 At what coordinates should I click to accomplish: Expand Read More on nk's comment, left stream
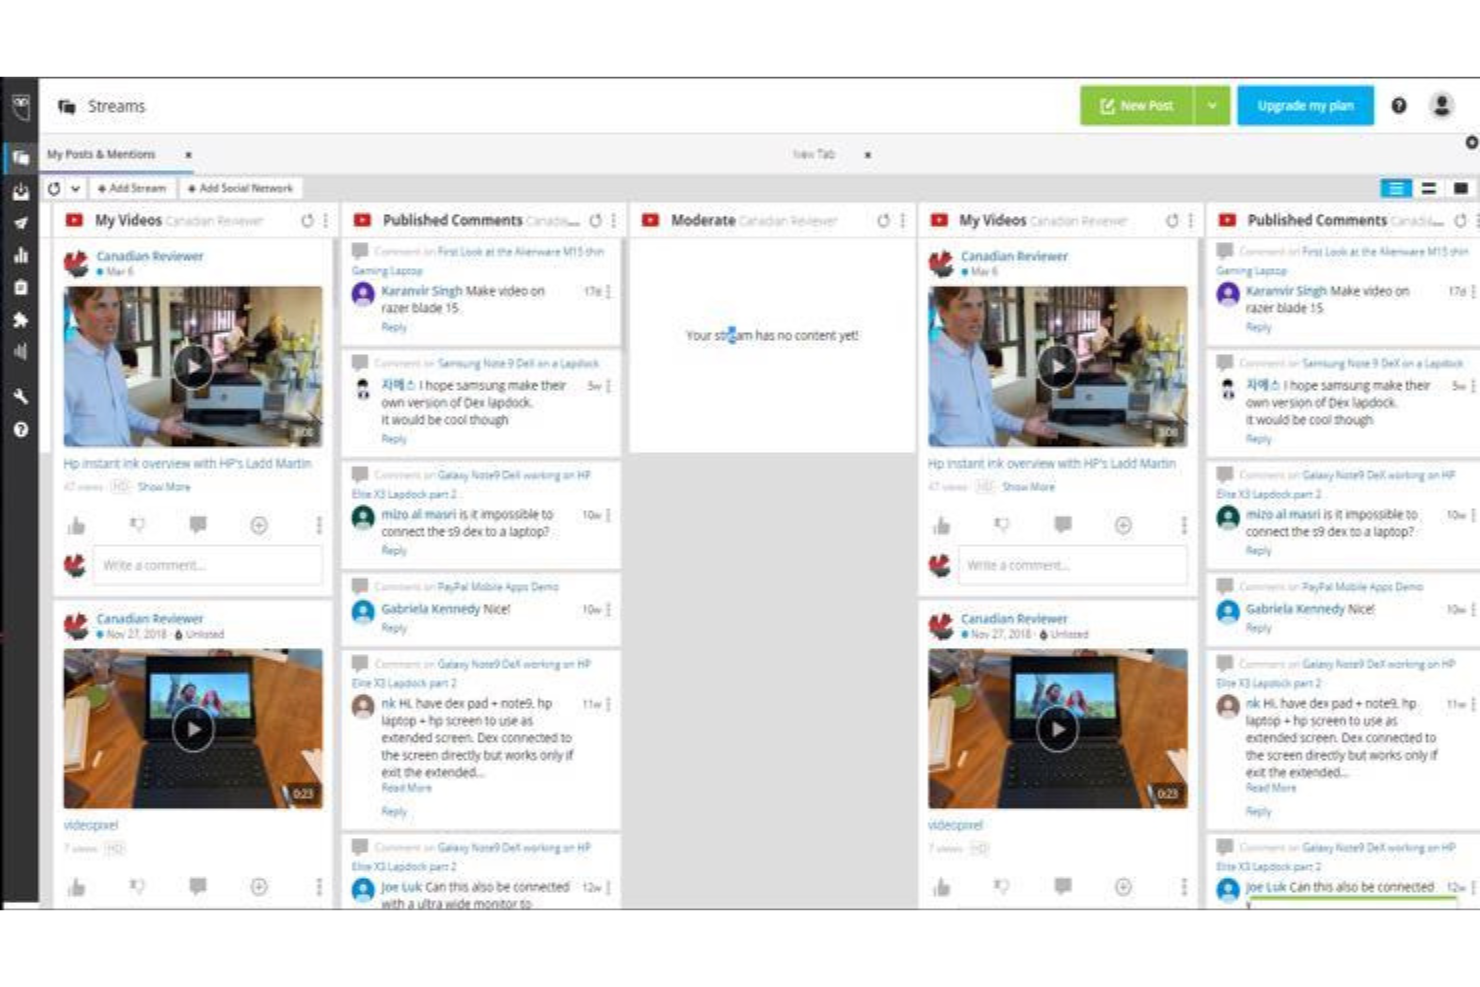(x=406, y=788)
